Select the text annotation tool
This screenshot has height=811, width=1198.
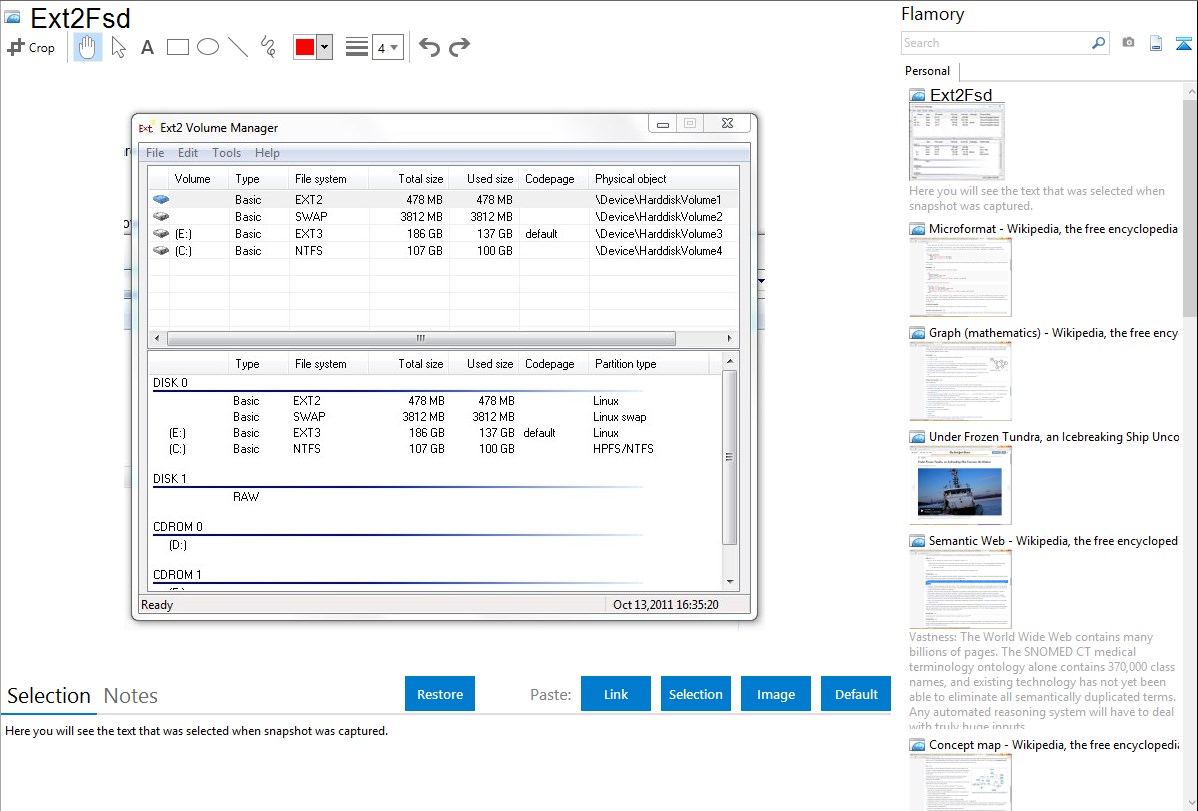(147, 47)
